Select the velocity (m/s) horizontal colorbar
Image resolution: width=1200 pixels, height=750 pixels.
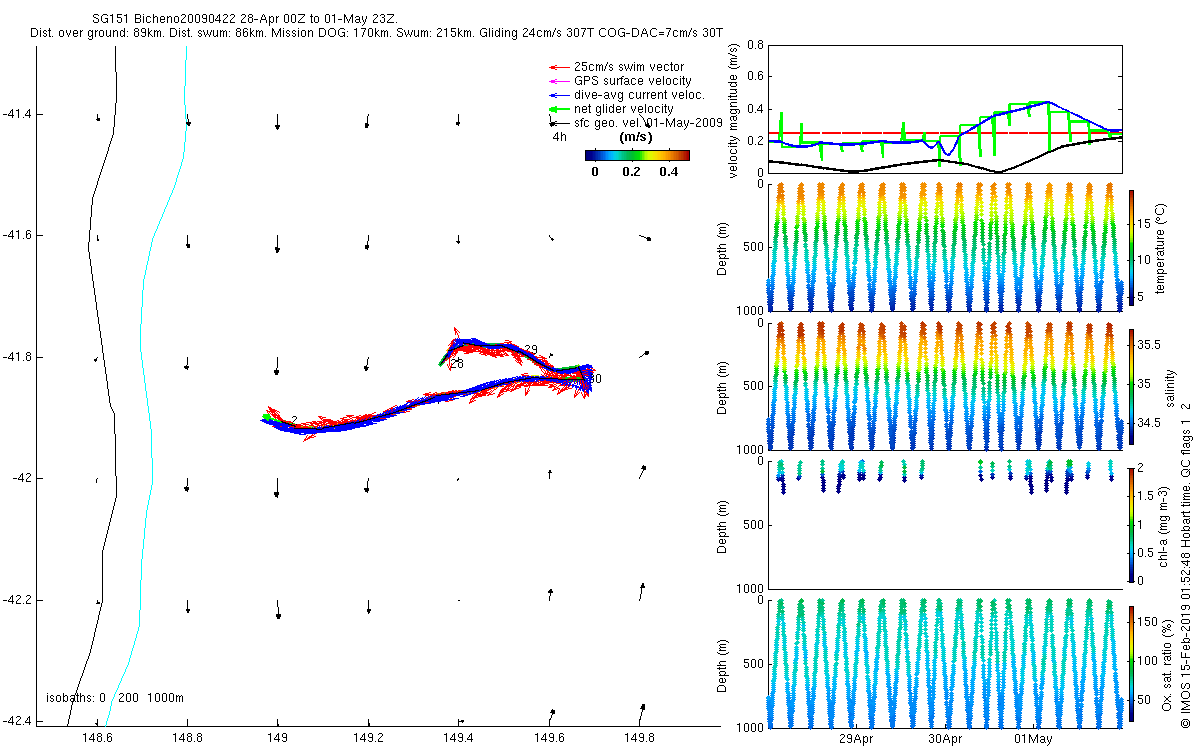tap(637, 155)
